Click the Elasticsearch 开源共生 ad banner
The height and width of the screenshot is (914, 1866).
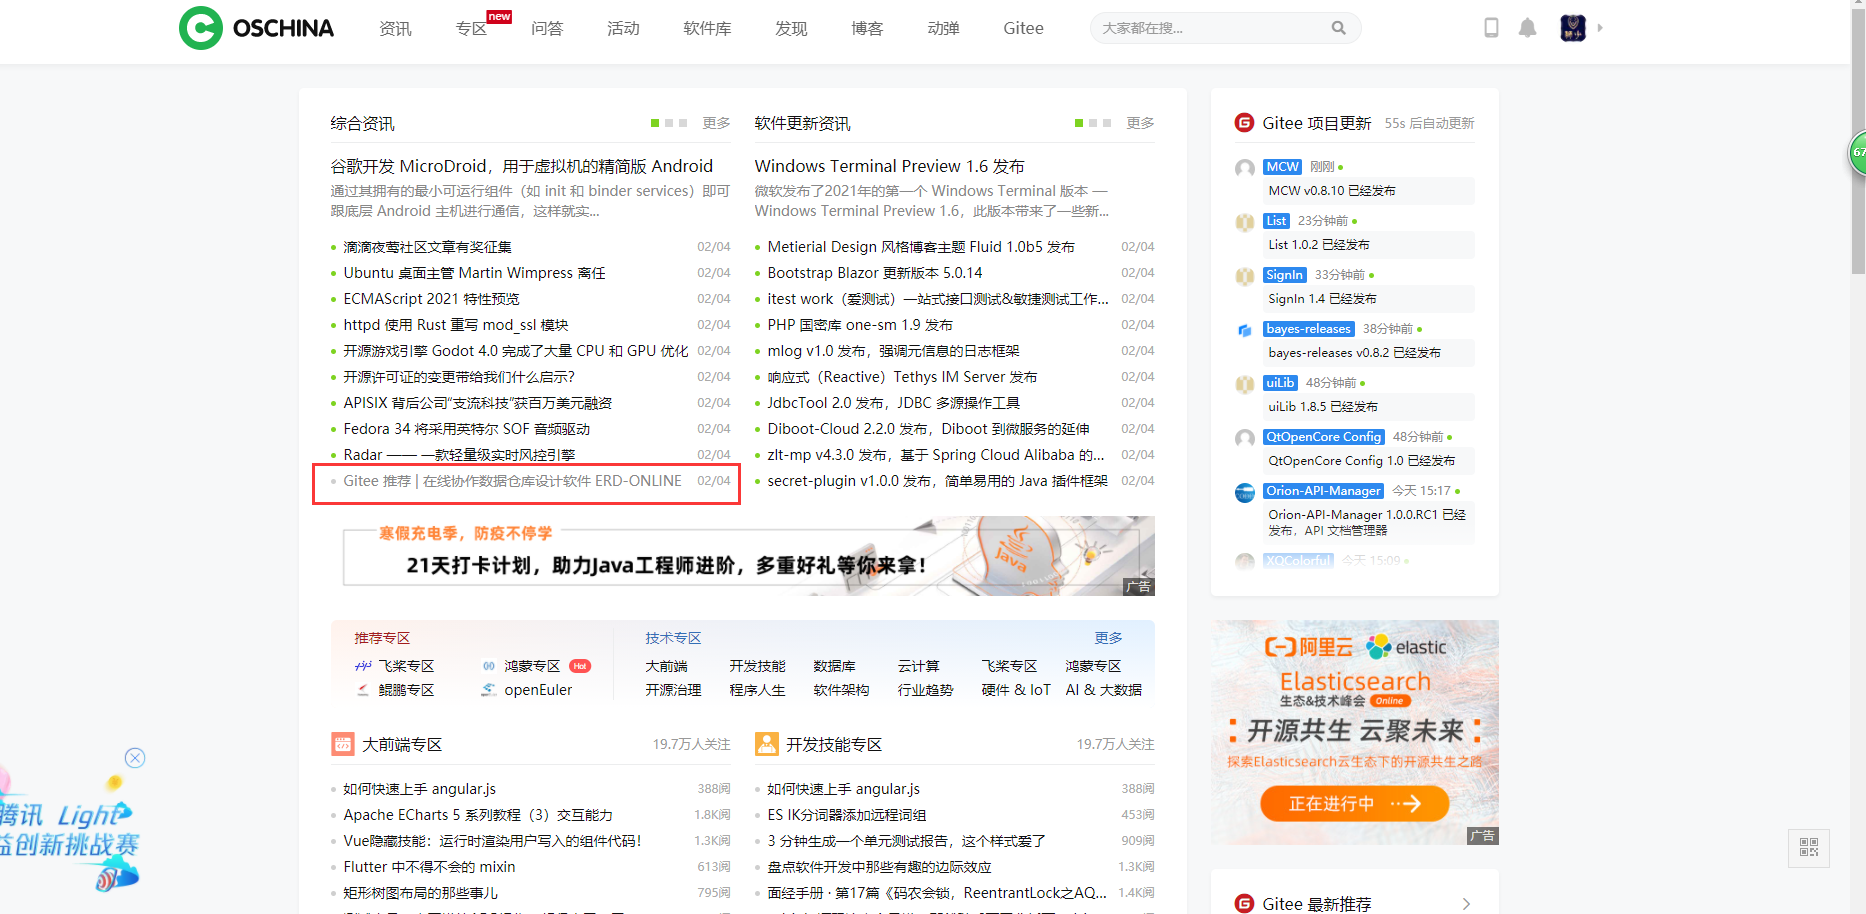[x=1354, y=732]
